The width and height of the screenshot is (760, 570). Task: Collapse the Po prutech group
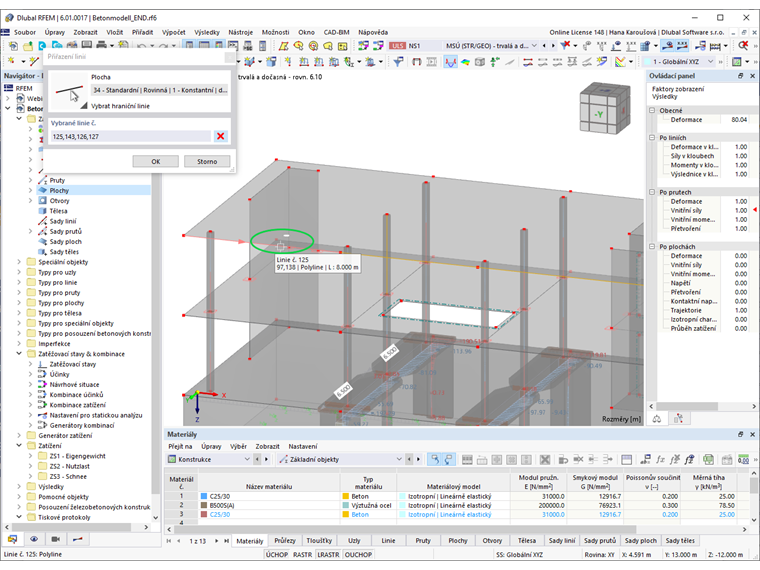click(652, 192)
